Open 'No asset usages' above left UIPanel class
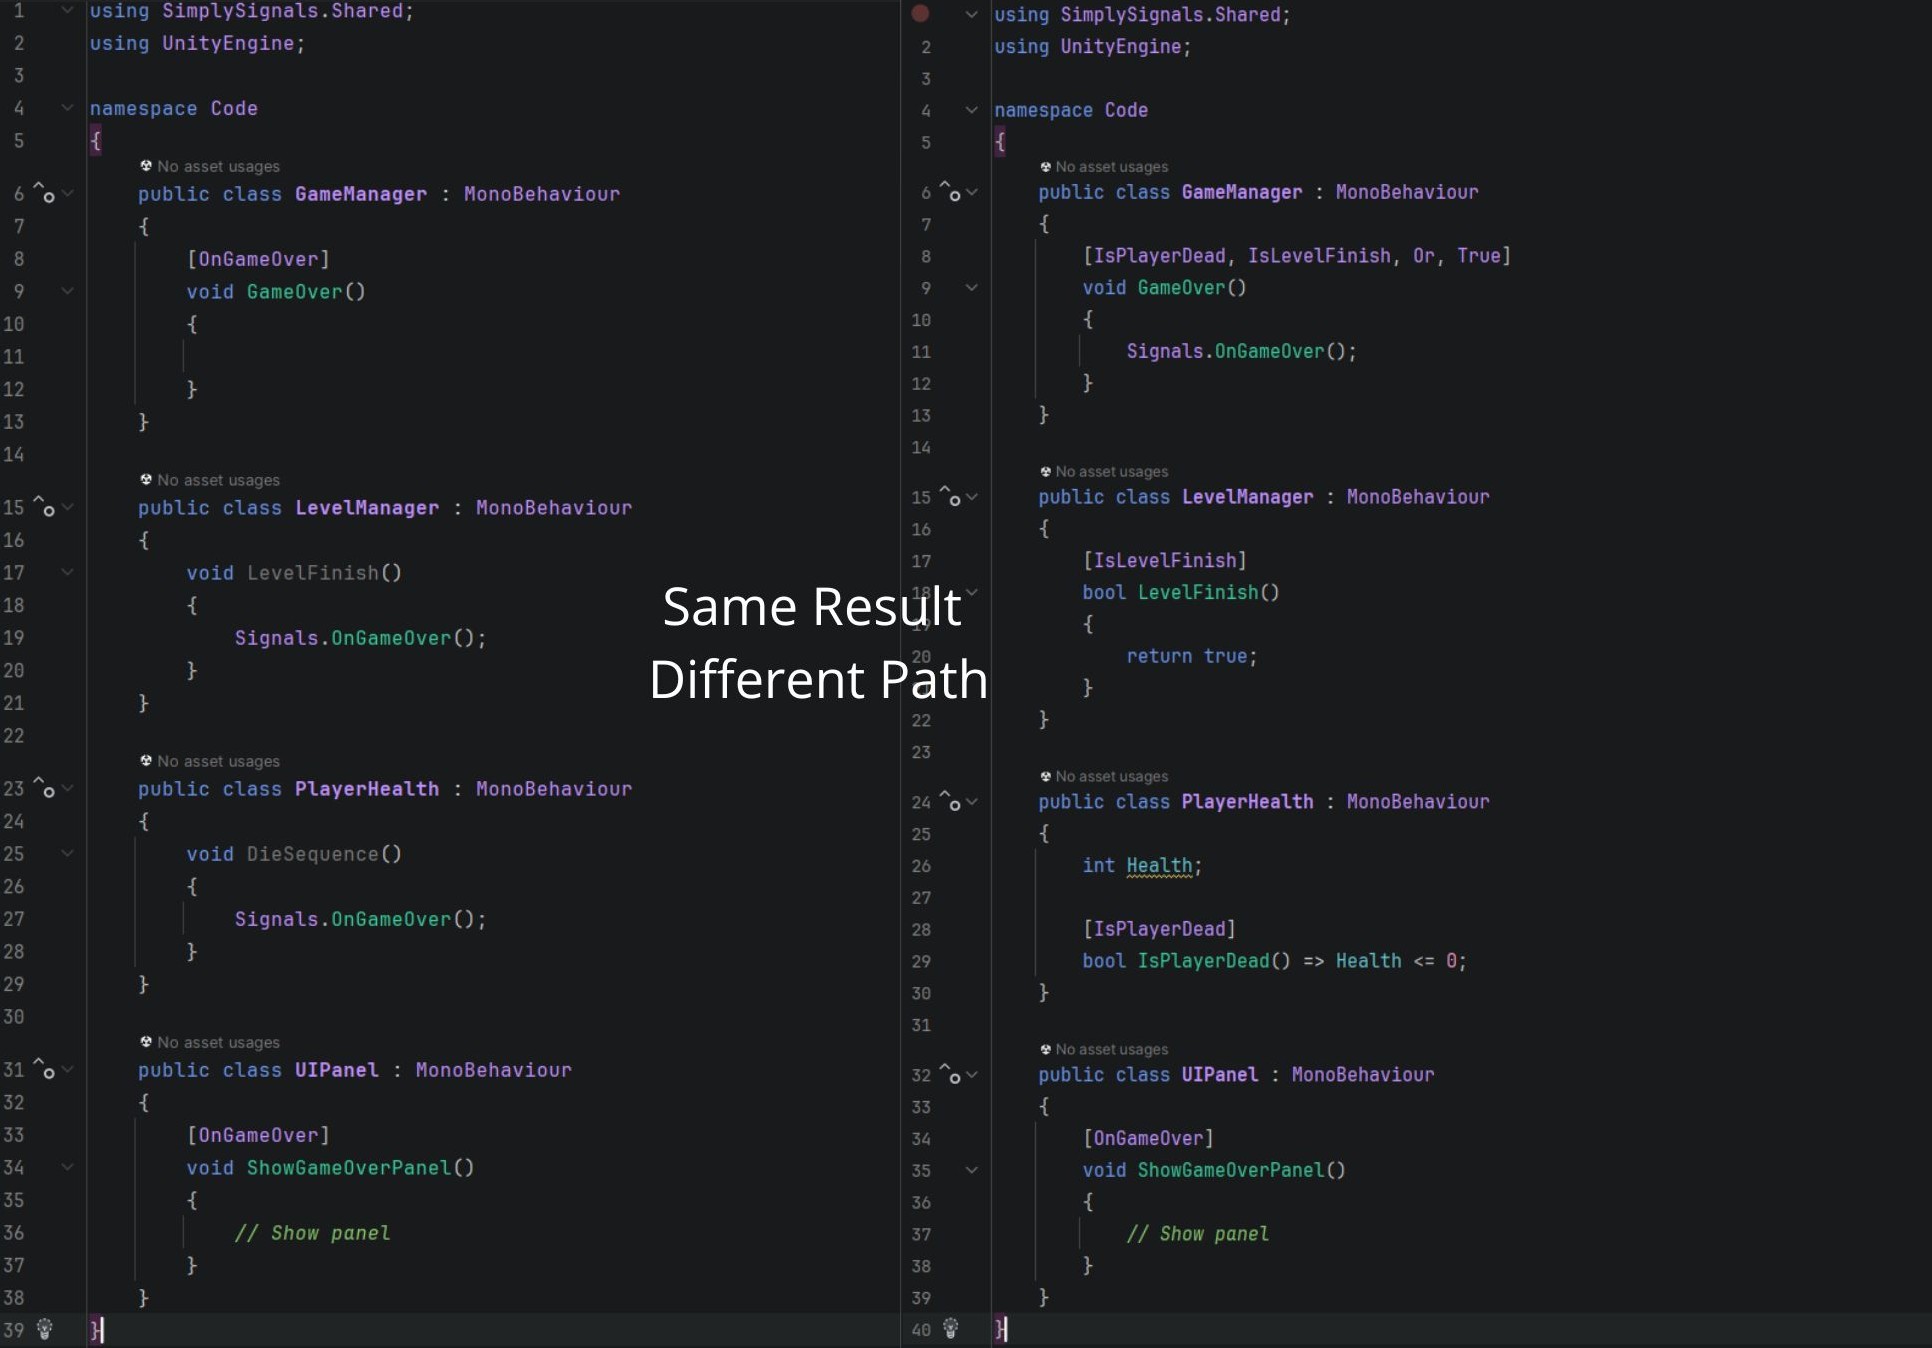 pyautogui.click(x=210, y=1042)
